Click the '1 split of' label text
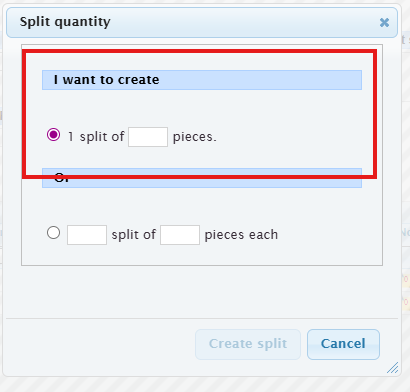The height and width of the screenshot is (392, 410). 96,137
